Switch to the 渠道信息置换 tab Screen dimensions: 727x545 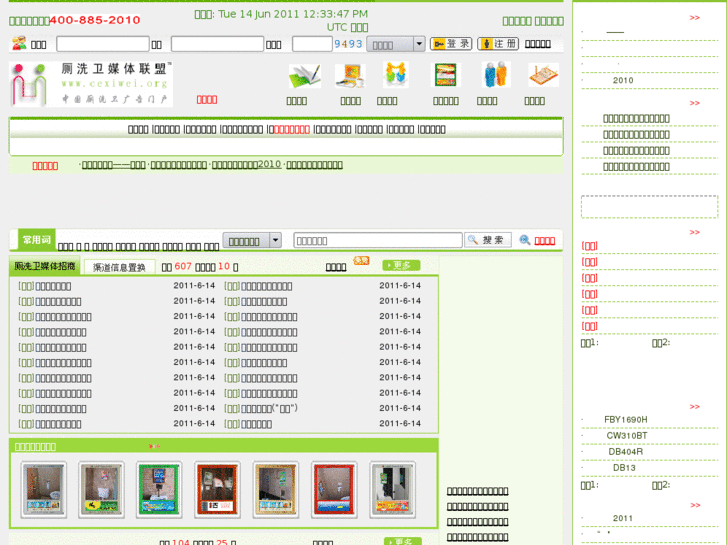[x=119, y=267]
